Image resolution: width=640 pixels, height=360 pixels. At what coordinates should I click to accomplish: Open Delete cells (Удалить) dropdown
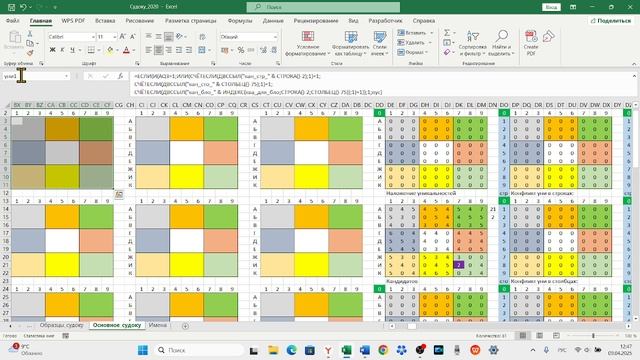(x=414, y=42)
